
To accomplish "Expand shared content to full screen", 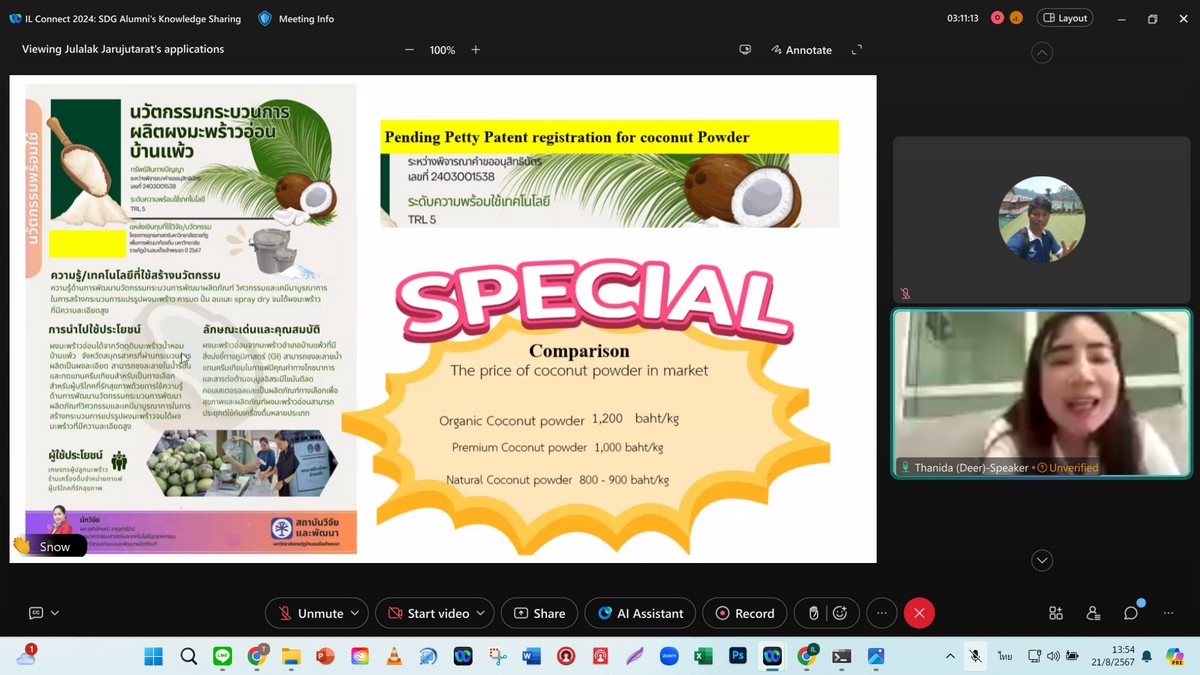I will click(x=857, y=50).
